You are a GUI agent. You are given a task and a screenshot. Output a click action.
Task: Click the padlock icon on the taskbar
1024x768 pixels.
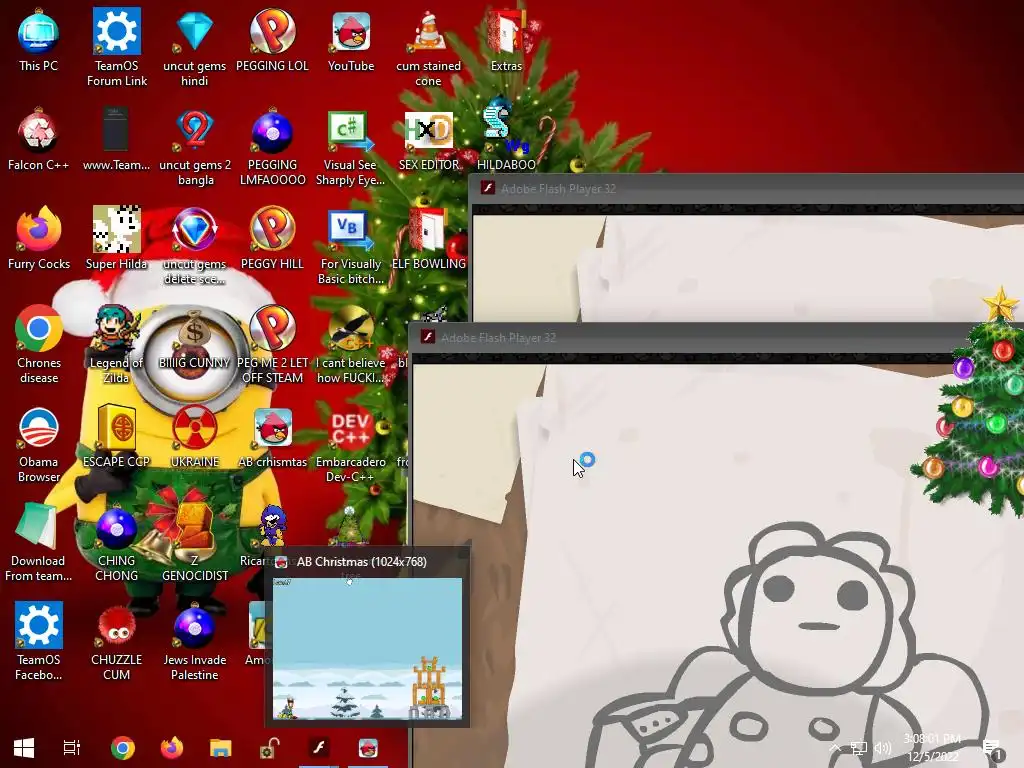[270, 748]
